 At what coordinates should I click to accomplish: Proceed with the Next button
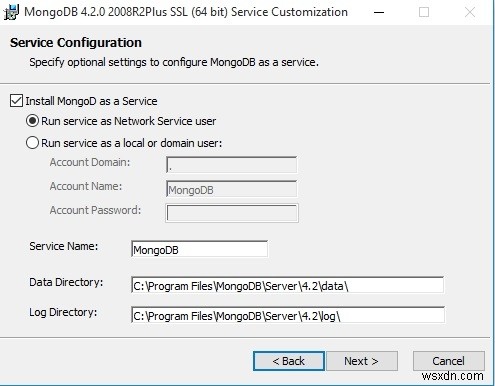(x=362, y=361)
